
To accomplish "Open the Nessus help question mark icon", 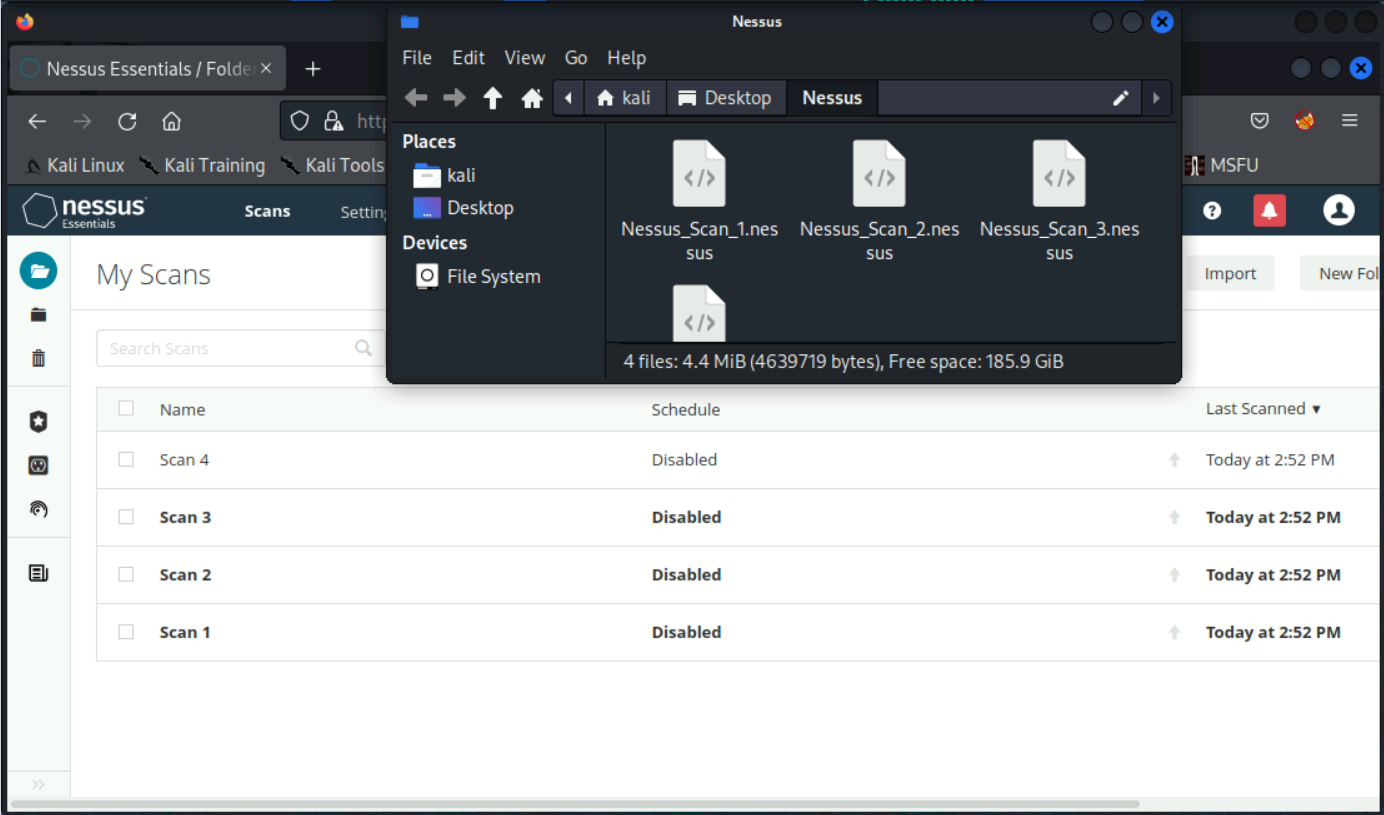I will 1212,210.
